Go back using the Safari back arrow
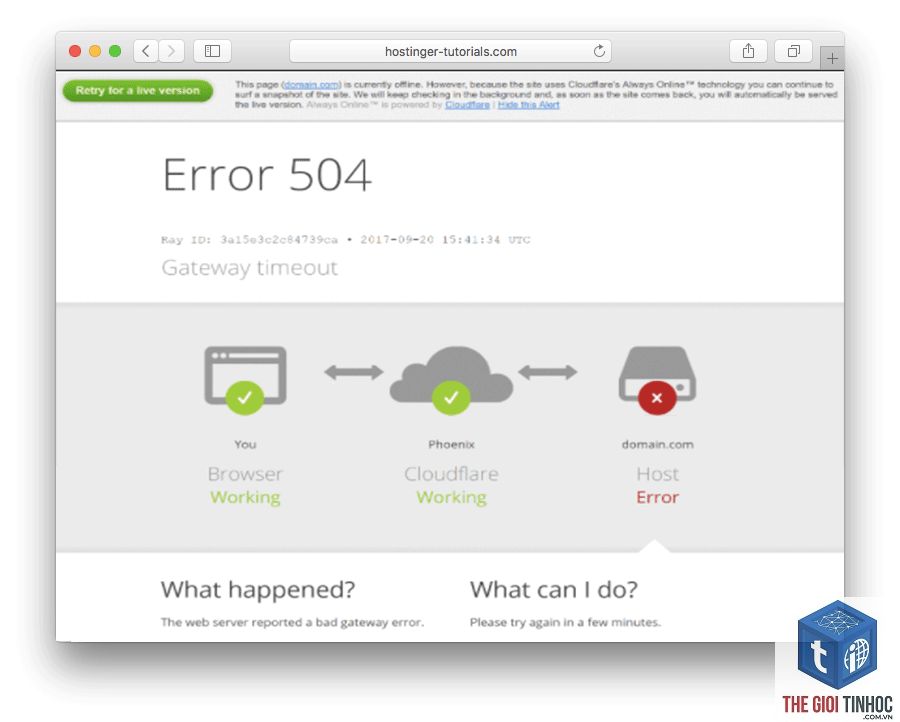The image size is (900, 722). pyautogui.click(x=146, y=51)
